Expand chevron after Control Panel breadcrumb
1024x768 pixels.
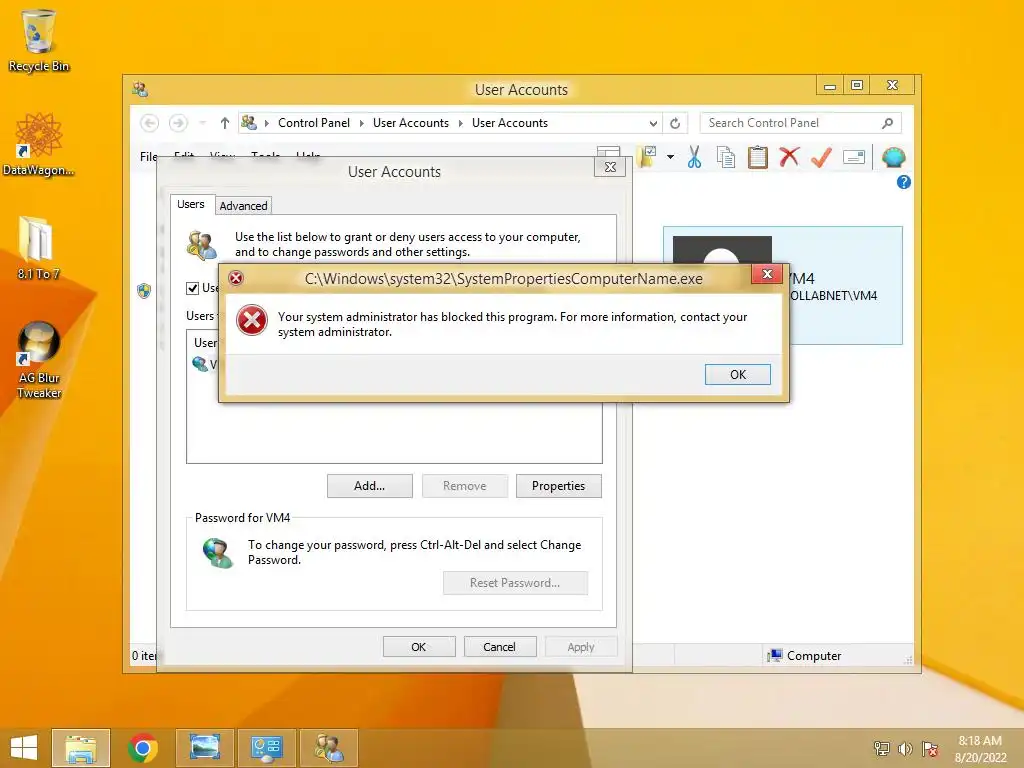pyautogui.click(x=361, y=123)
